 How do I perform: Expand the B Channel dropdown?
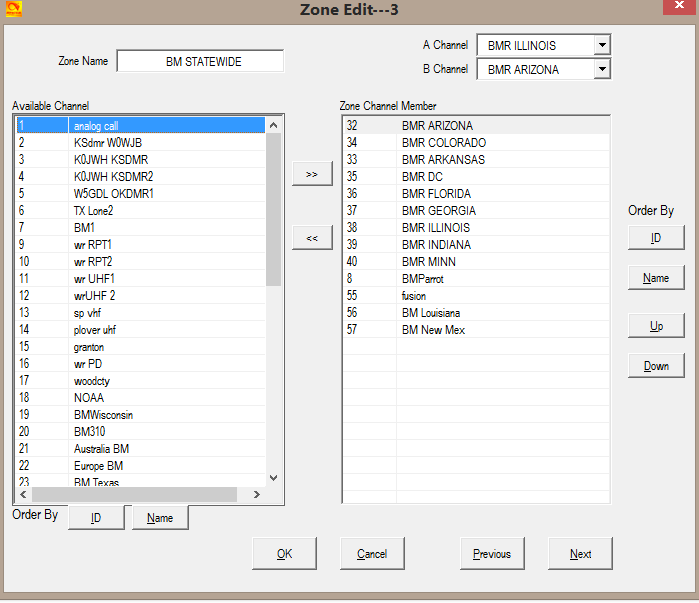[x=600, y=69]
